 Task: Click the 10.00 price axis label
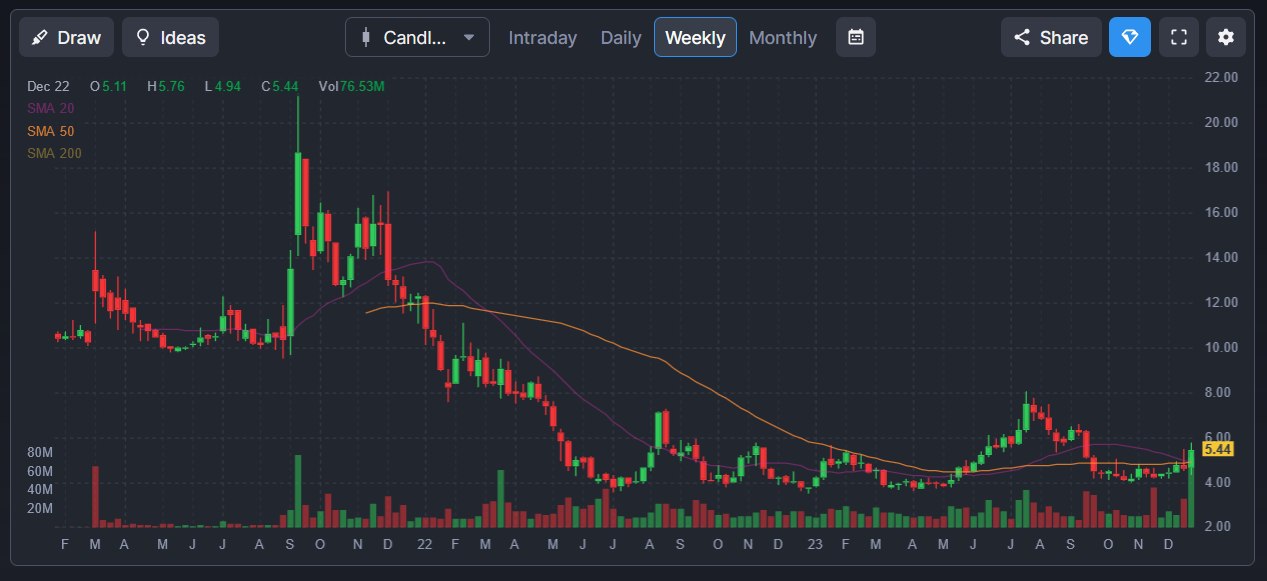pyautogui.click(x=1223, y=347)
